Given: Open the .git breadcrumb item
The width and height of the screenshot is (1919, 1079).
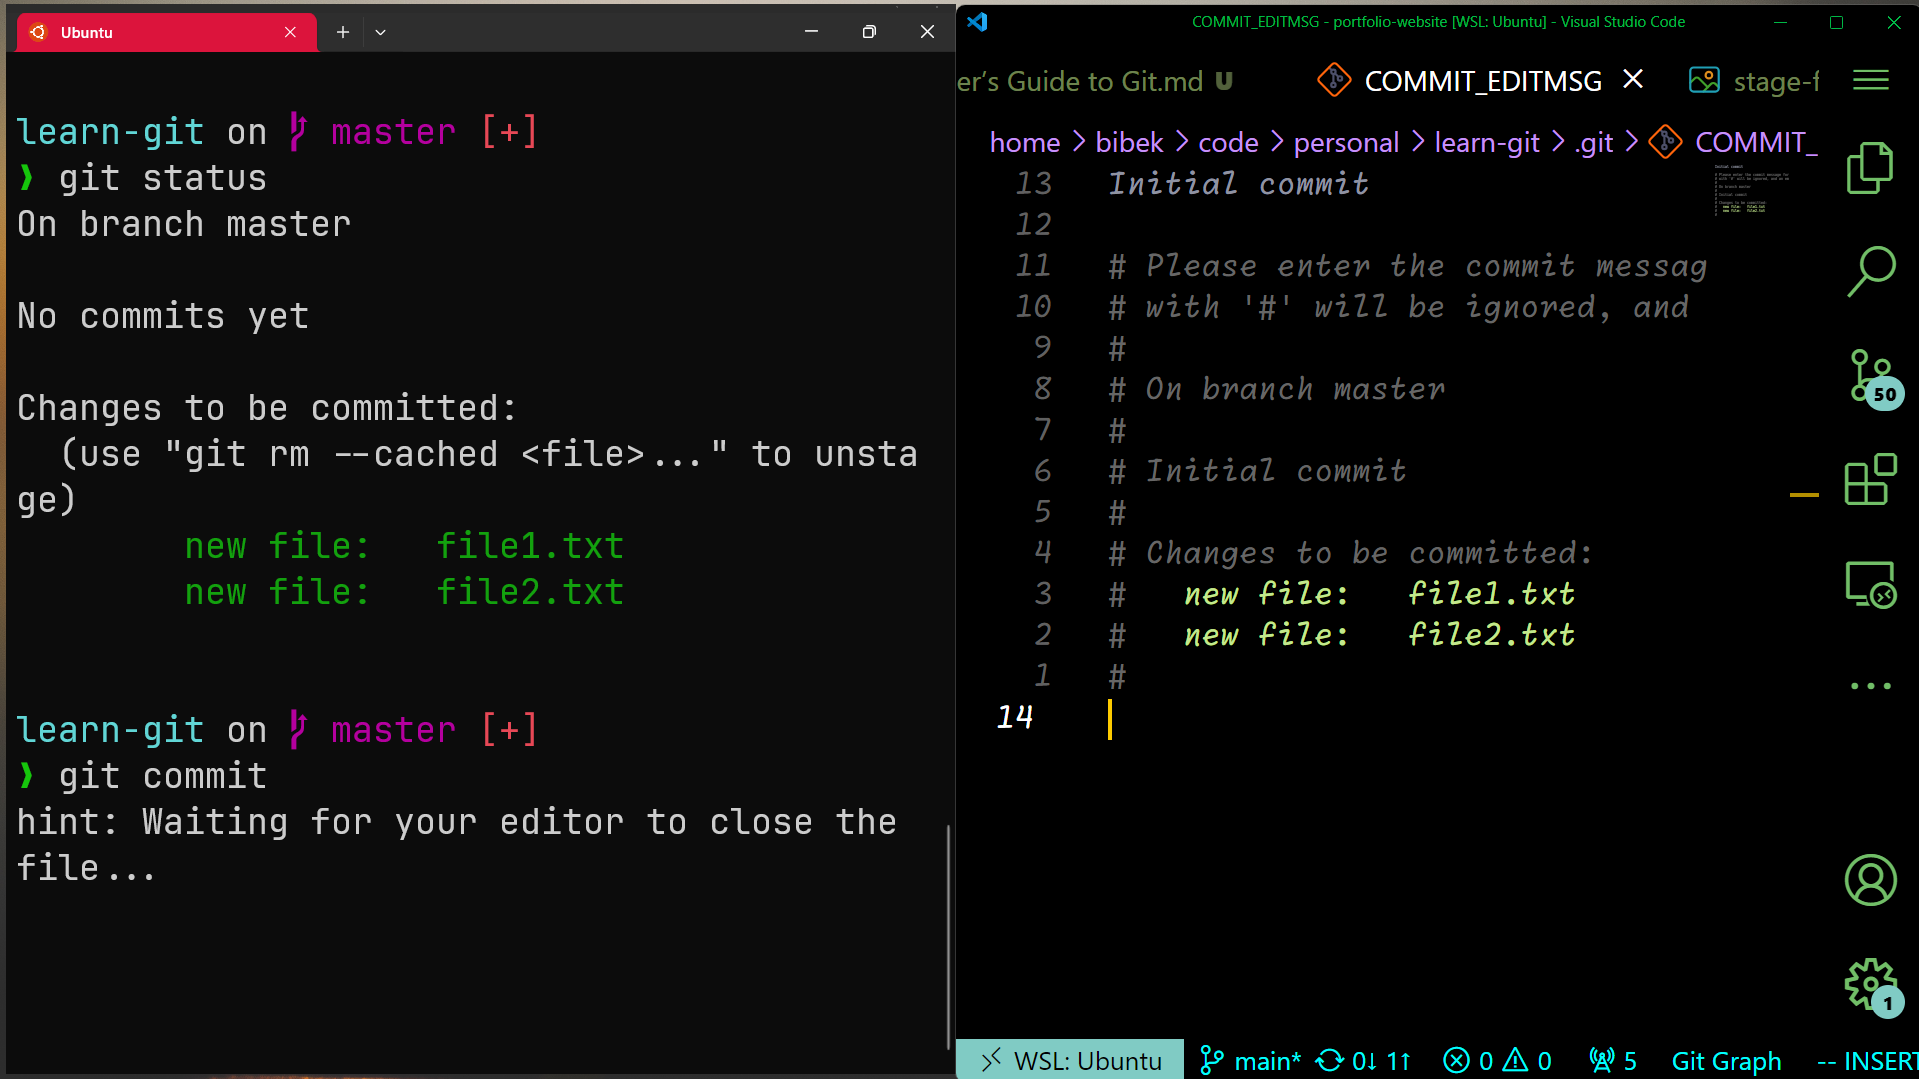Looking at the screenshot, I should coord(1594,142).
